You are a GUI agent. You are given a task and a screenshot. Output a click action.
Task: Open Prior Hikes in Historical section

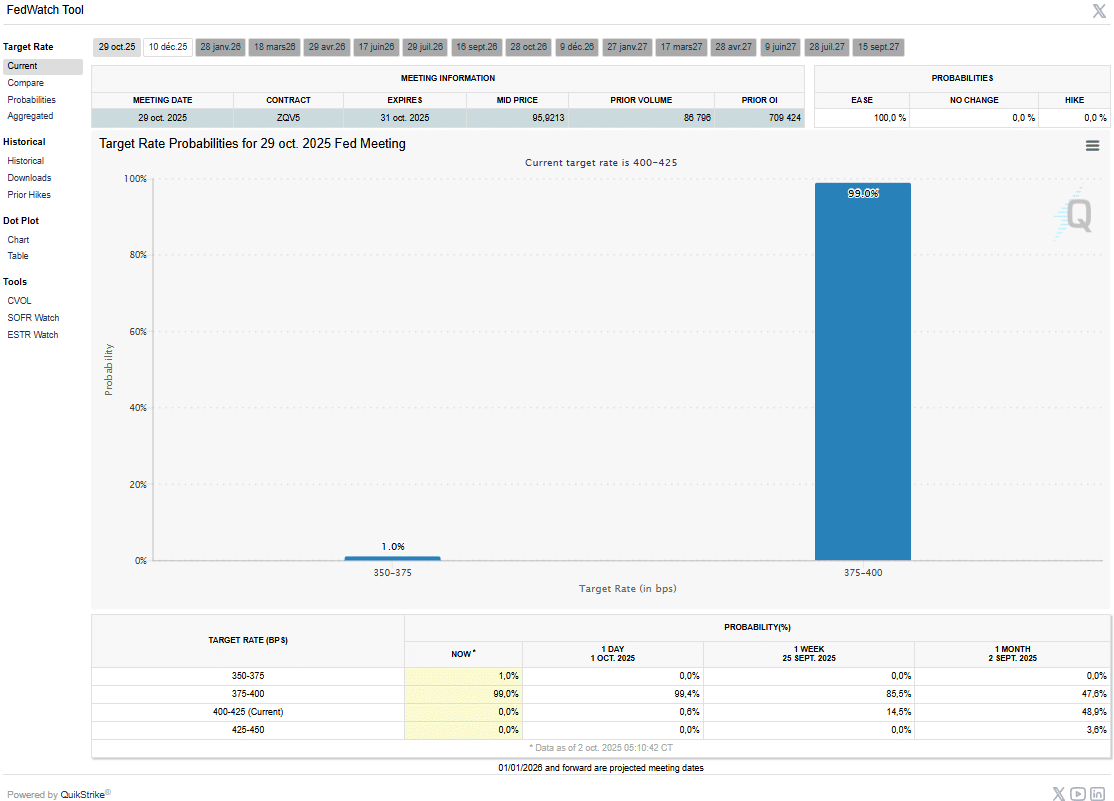click(29, 195)
